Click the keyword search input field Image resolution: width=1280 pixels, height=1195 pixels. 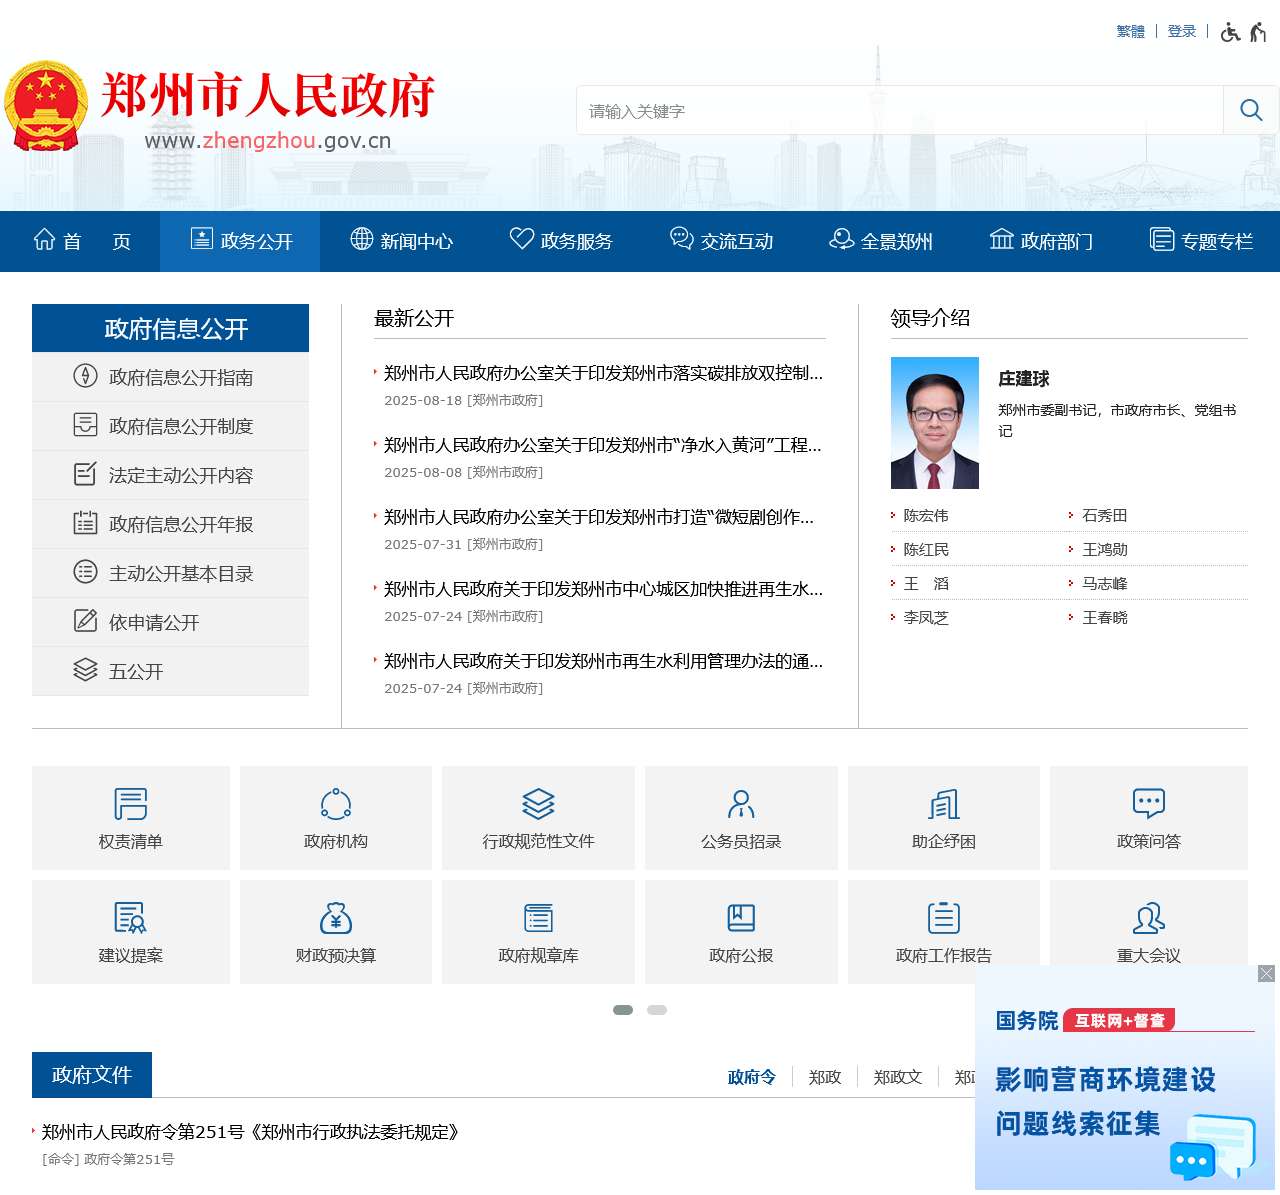(x=890, y=110)
